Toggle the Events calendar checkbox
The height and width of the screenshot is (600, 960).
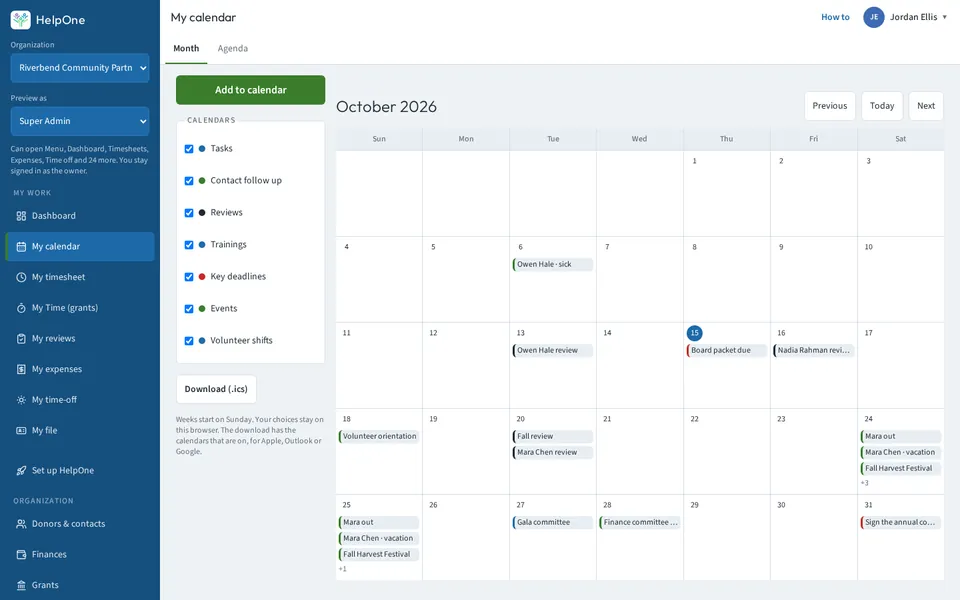[189, 309]
